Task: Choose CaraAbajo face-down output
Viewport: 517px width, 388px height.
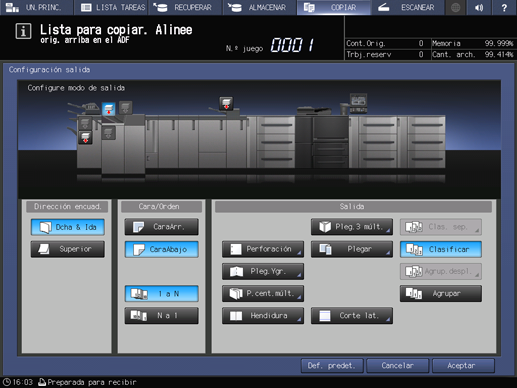Action: (x=162, y=249)
